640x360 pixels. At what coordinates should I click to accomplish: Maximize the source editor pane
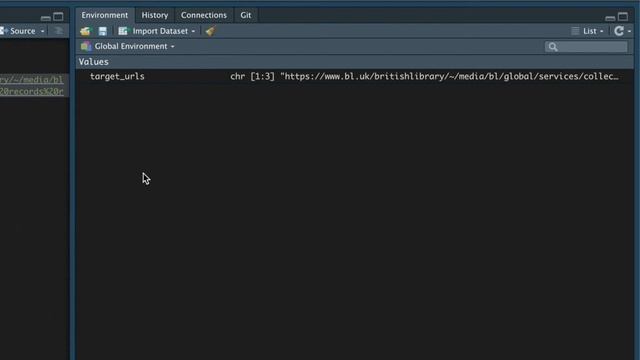click(58, 17)
